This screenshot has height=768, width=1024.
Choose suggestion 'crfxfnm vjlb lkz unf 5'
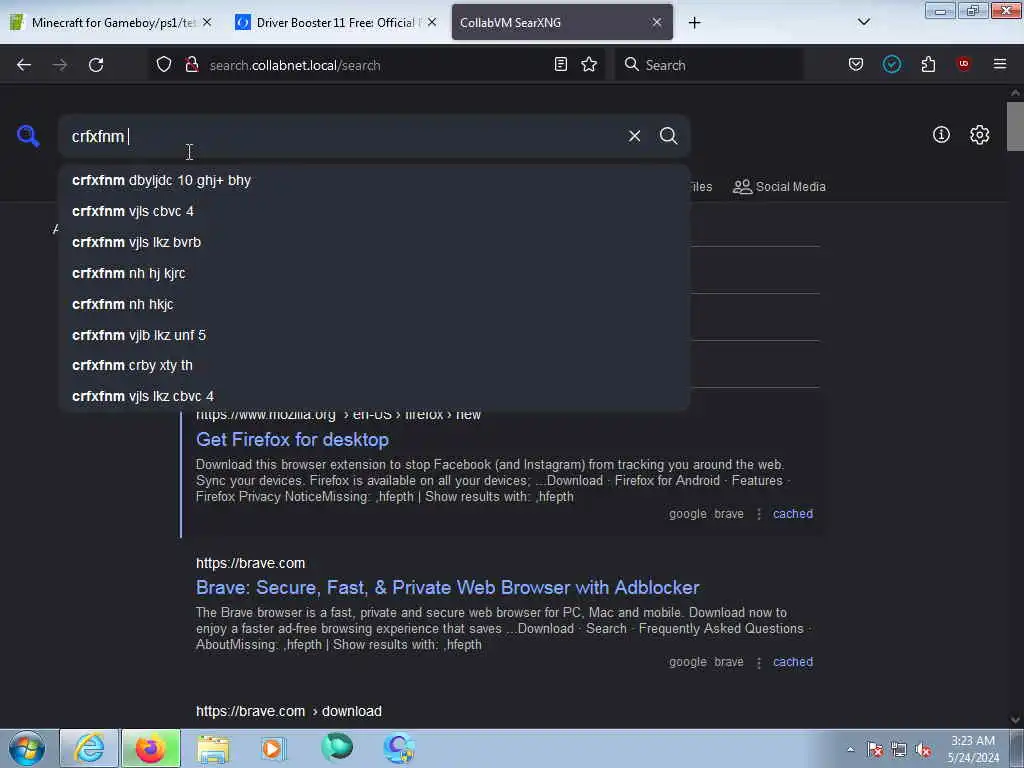(x=374, y=335)
